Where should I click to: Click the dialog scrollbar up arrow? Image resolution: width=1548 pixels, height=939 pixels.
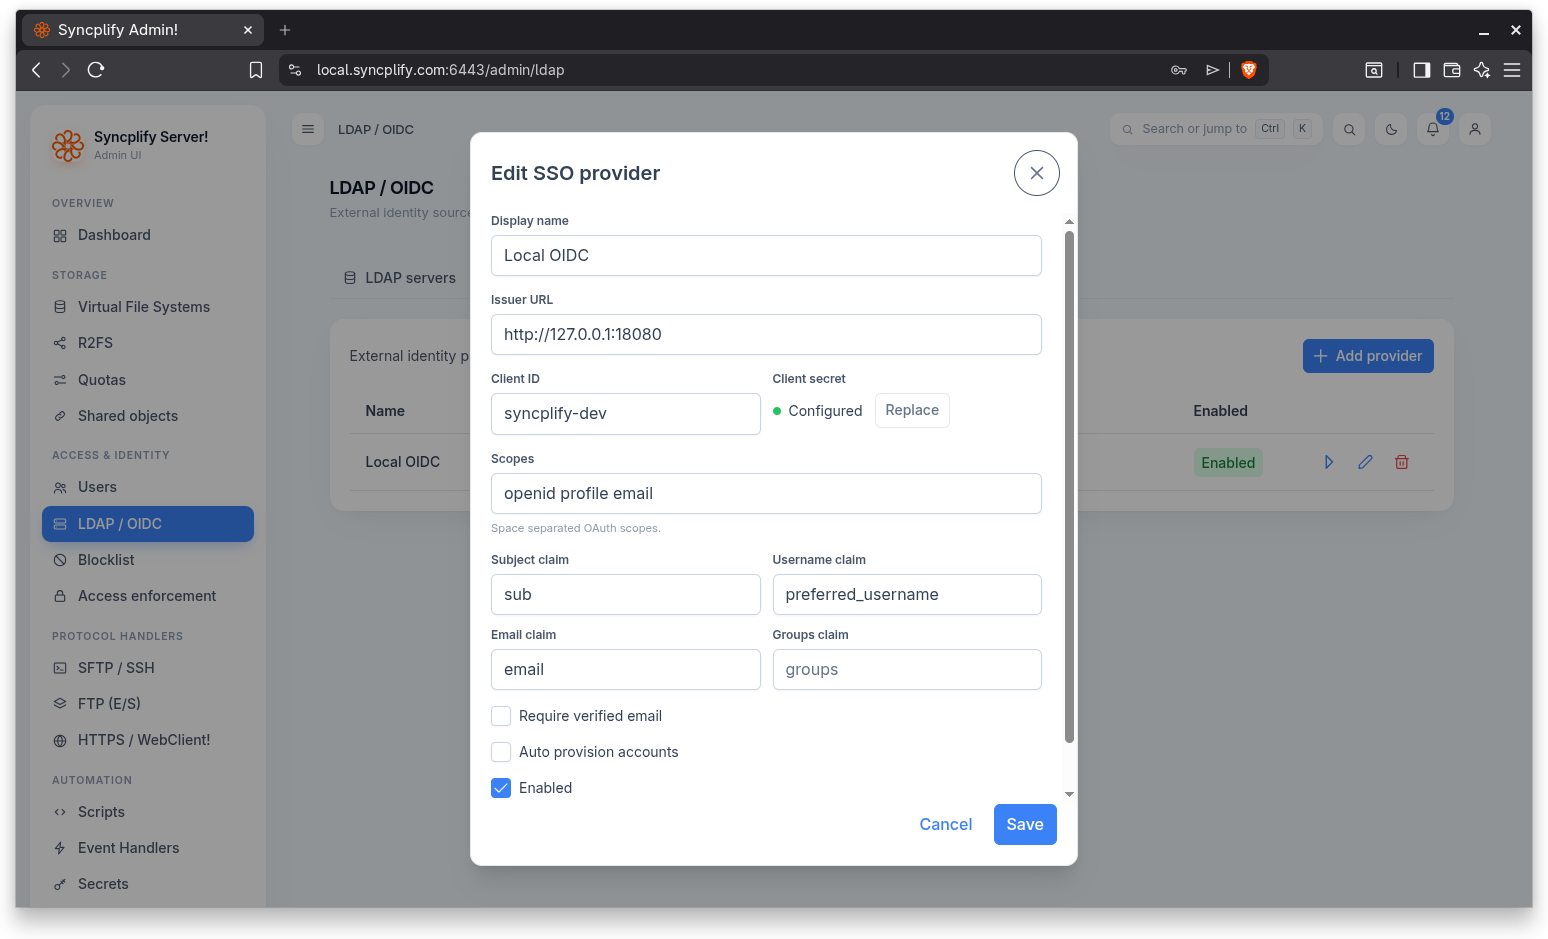pyautogui.click(x=1069, y=221)
